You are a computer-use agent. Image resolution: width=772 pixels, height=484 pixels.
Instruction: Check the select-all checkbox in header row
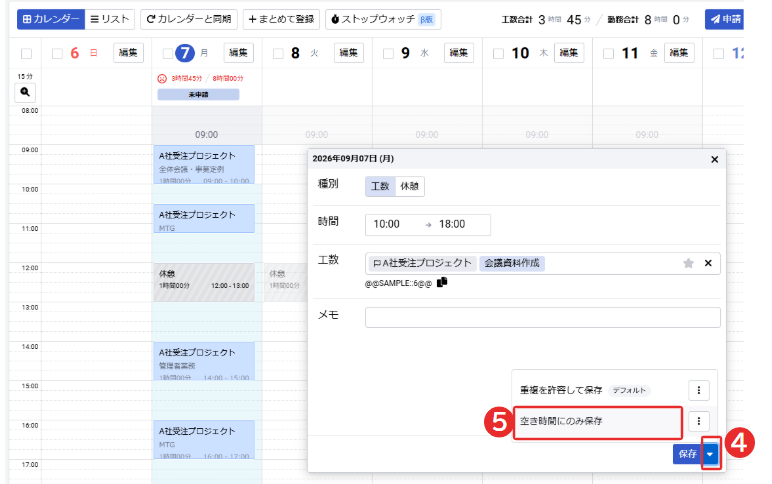[27, 53]
